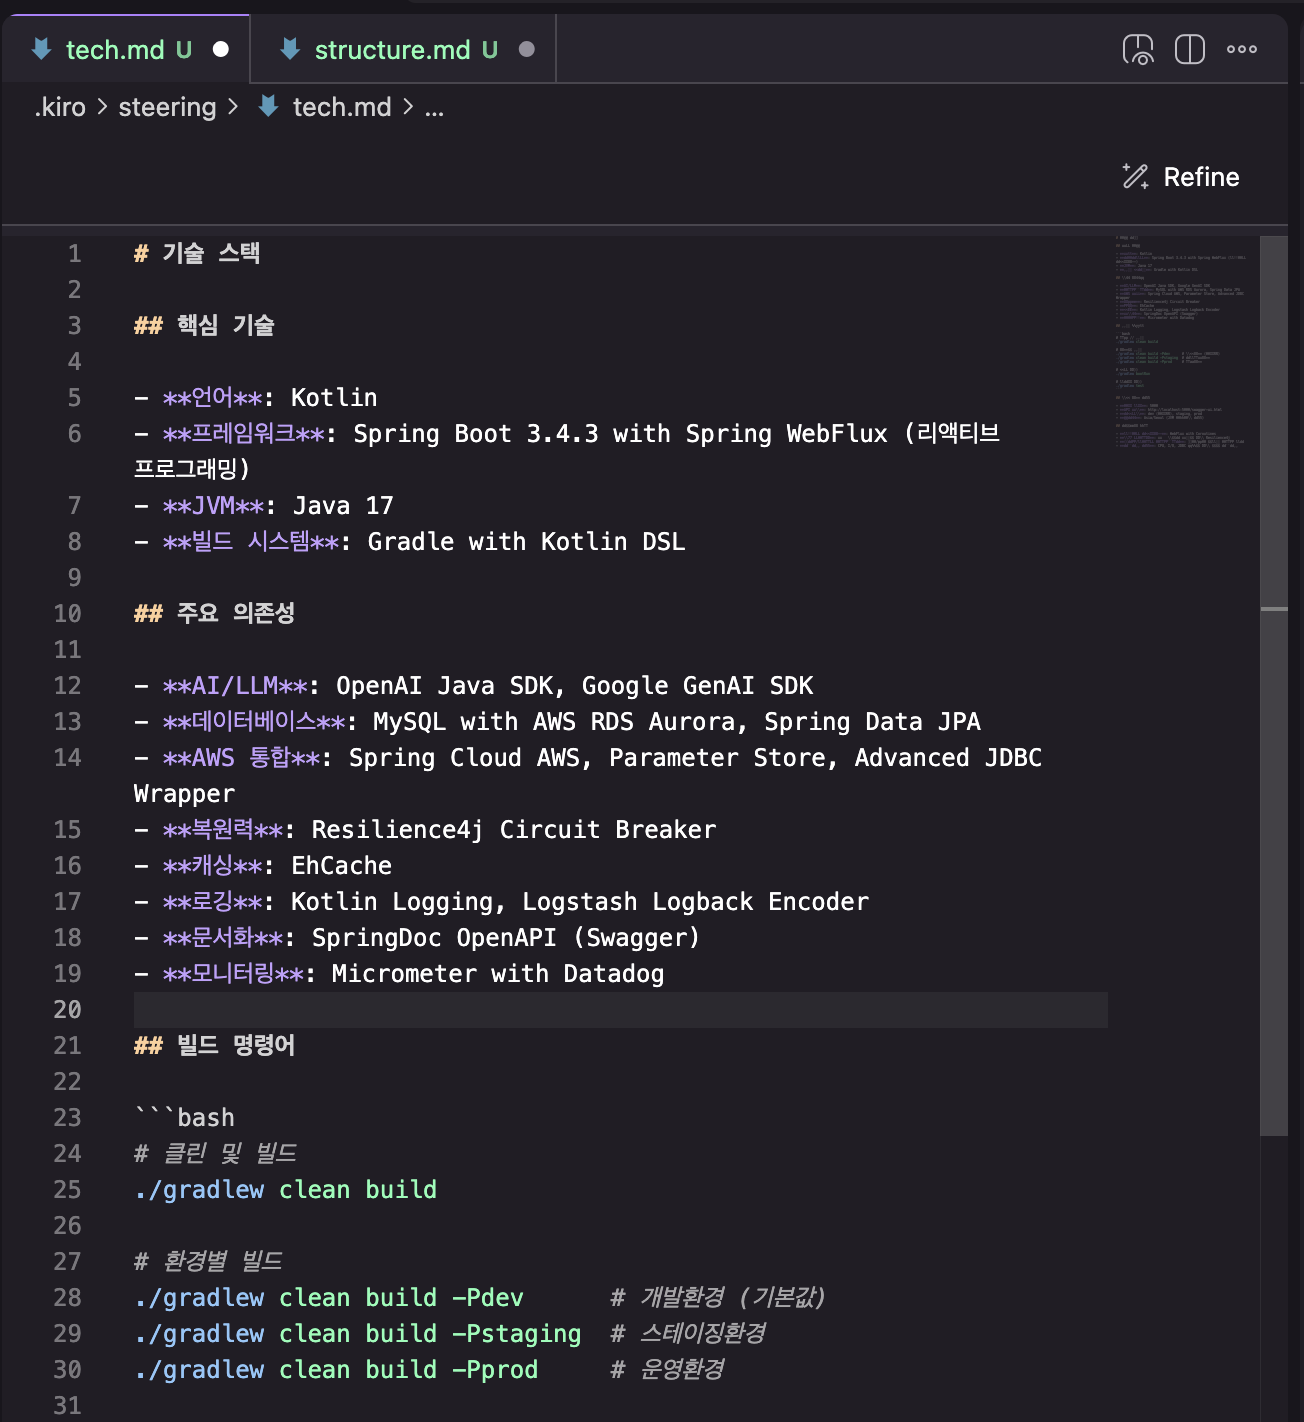Select steering folder in the breadcrumb
1304x1422 pixels.
pos(167,107)
